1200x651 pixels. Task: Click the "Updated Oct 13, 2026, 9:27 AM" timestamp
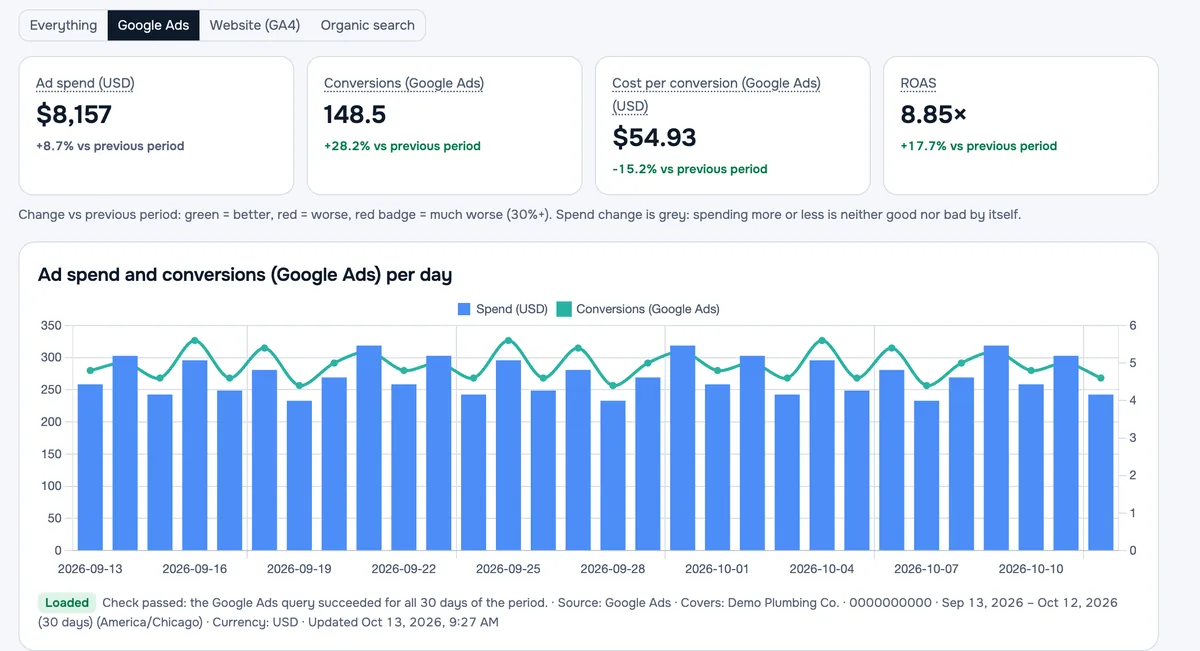[404, 622]
